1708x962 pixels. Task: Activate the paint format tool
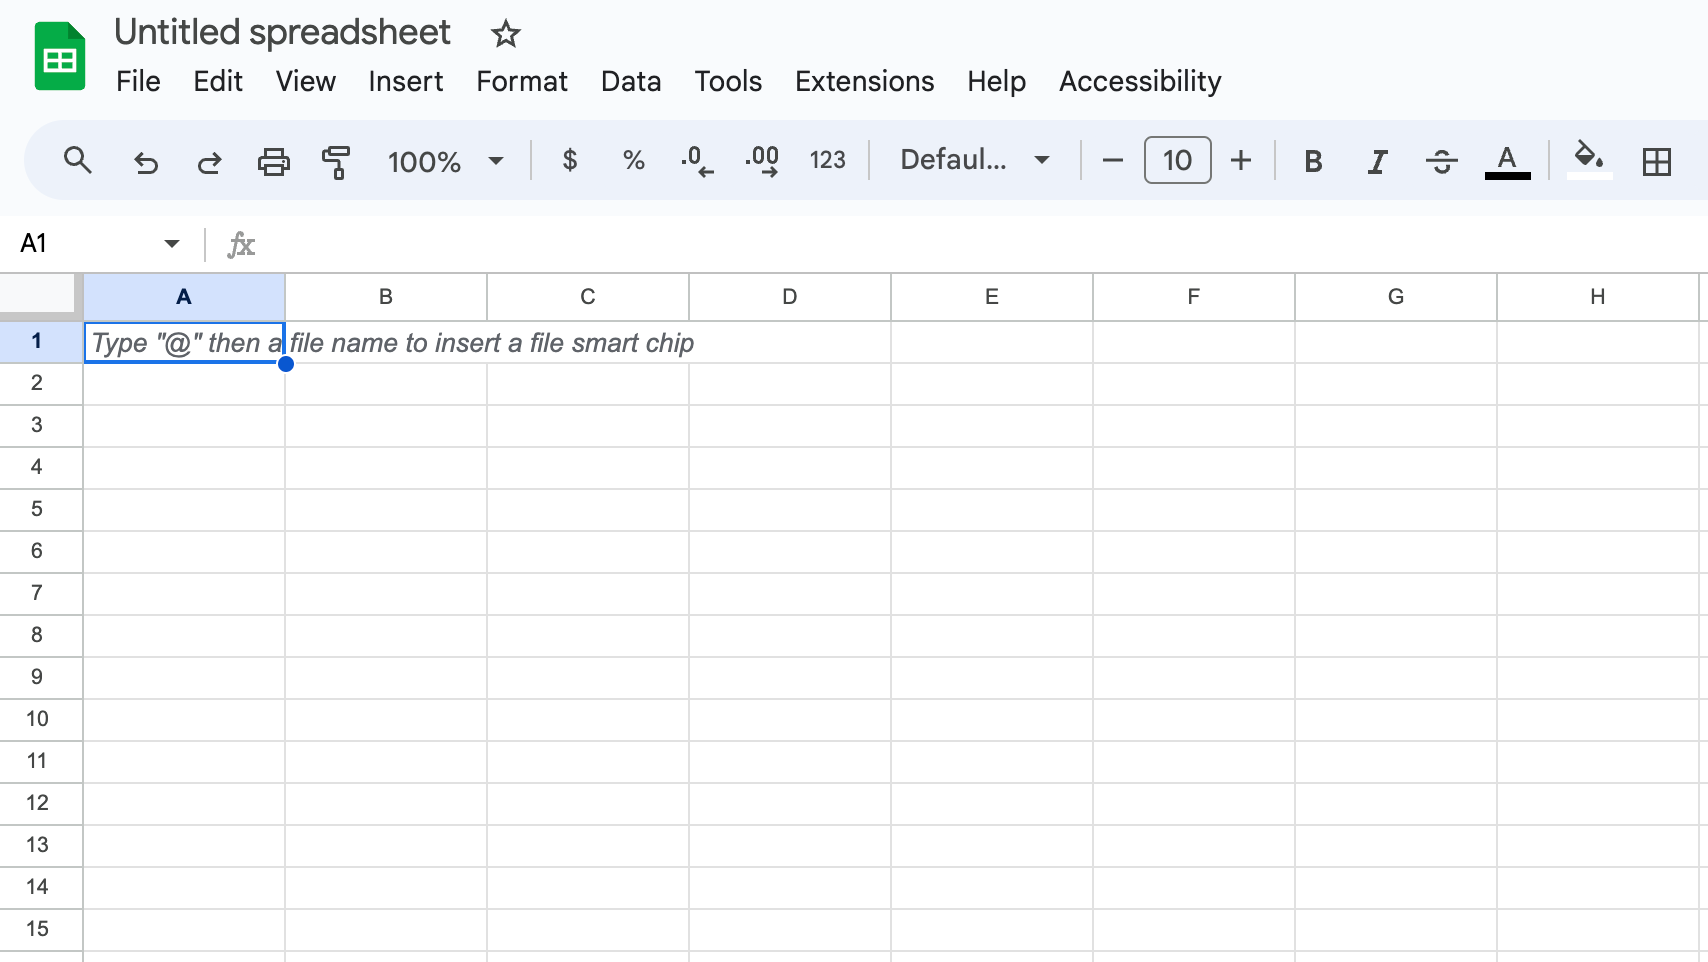pos(336,161)
